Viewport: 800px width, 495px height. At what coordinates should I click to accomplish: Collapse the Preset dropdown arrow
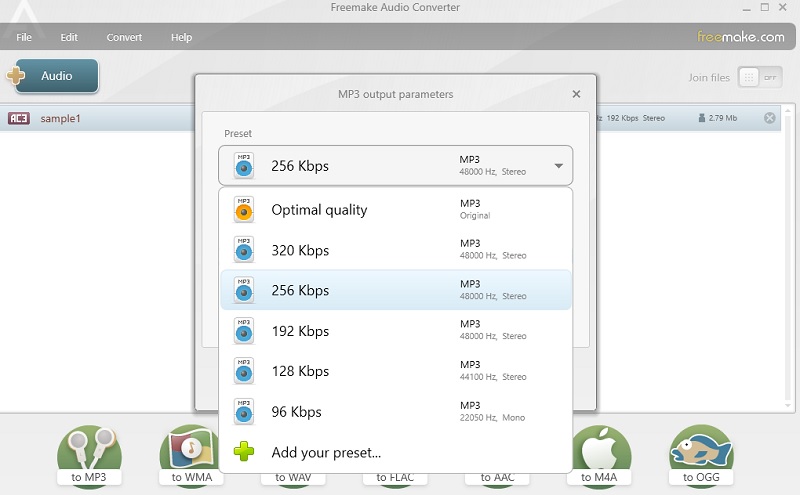(558, 166)
